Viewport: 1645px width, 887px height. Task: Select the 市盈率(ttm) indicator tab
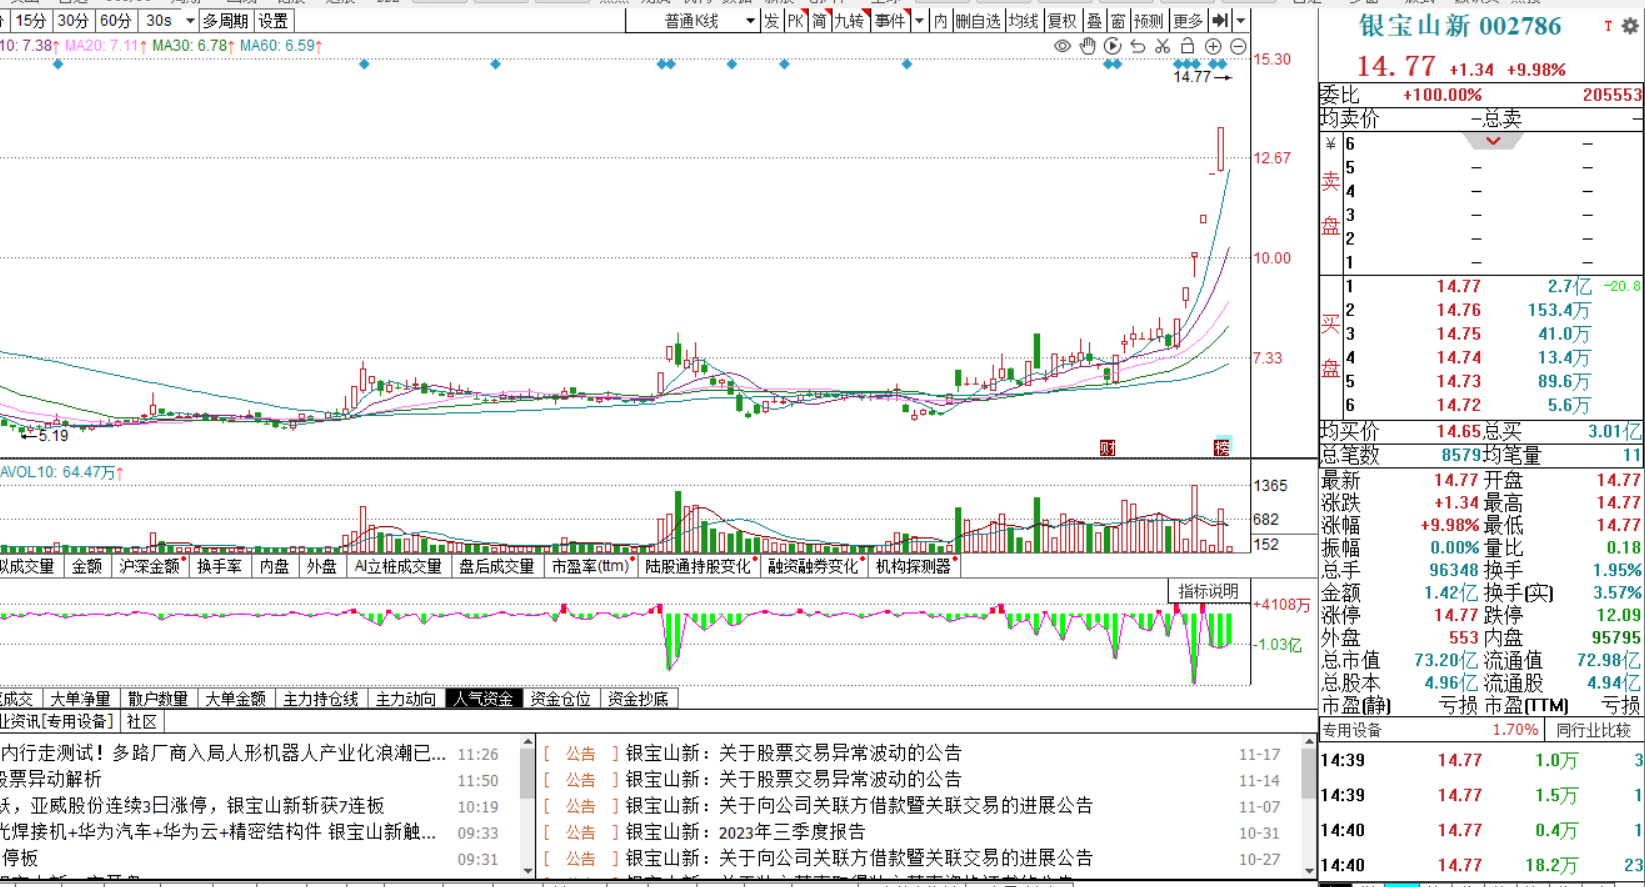tap(591, 566)
